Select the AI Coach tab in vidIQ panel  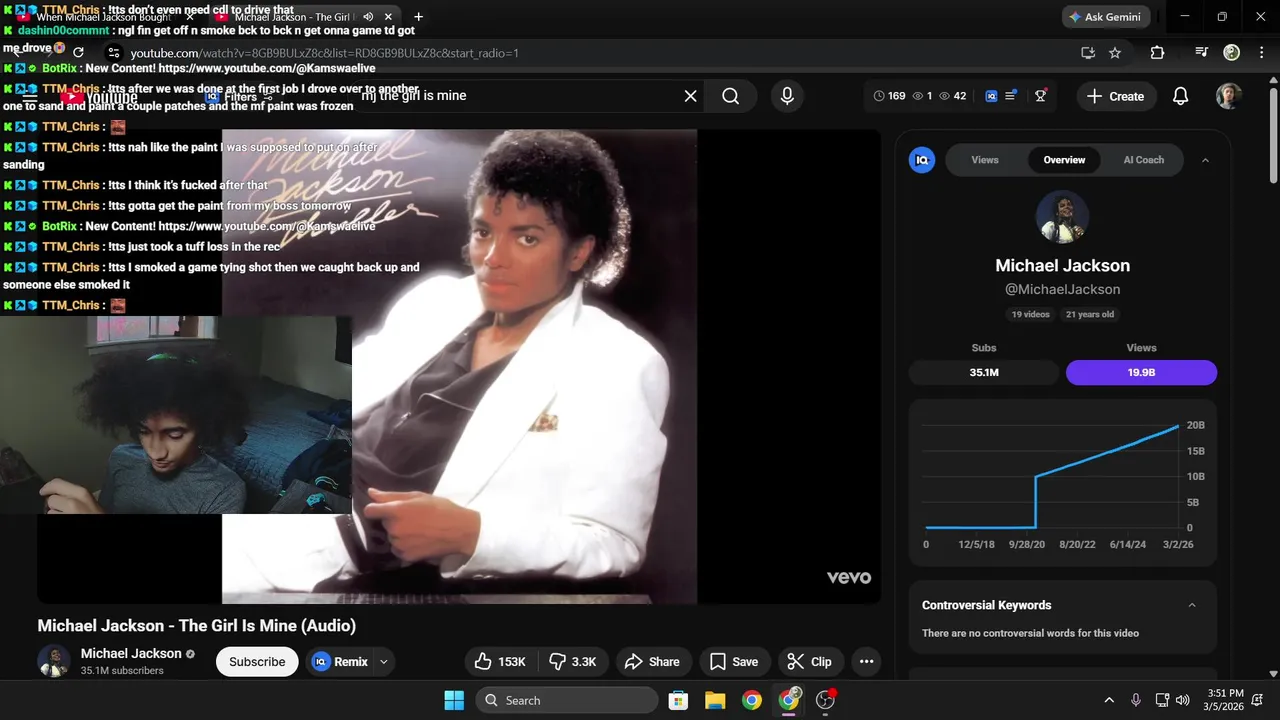pos(1143,160)
